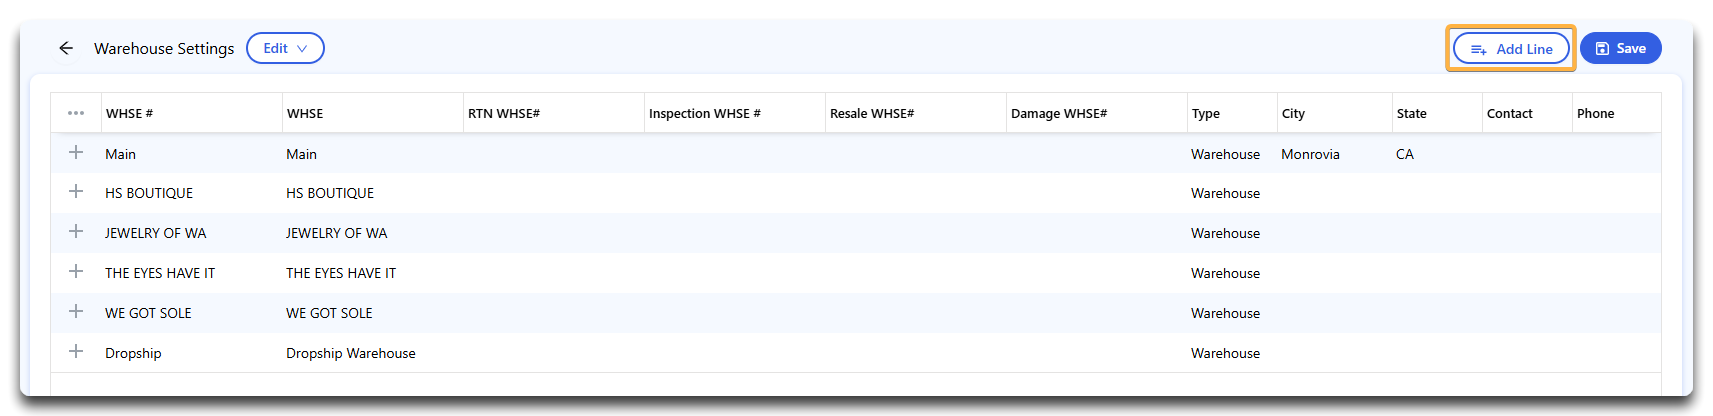The height and width of the screenshot is (416, 1713).
Task: Sort by the WHSE # column header
Action: [129, 113]
